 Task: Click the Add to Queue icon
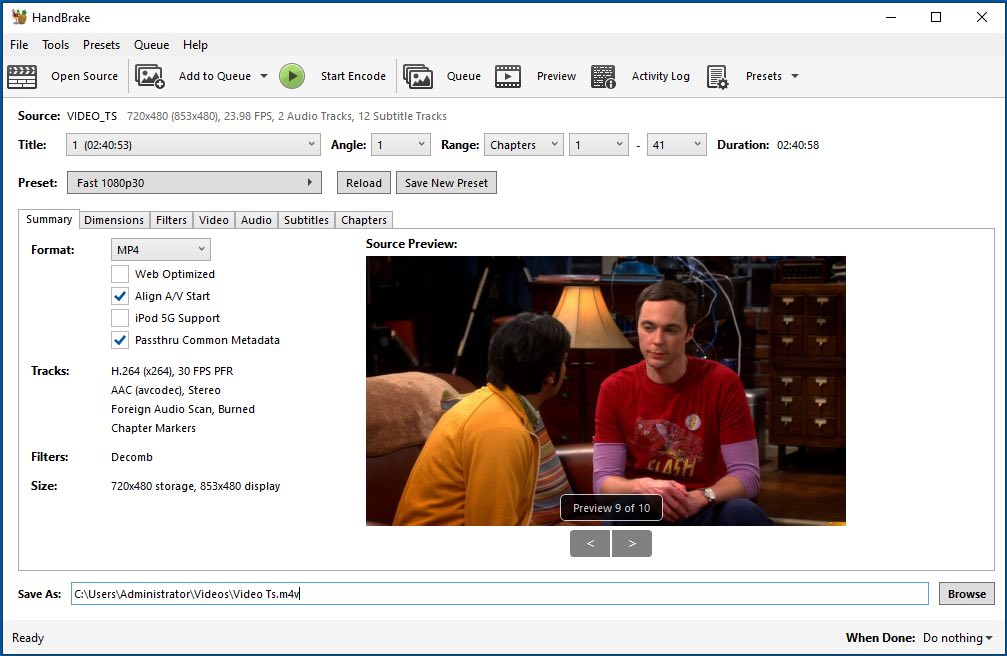click(x=150, y=76)
